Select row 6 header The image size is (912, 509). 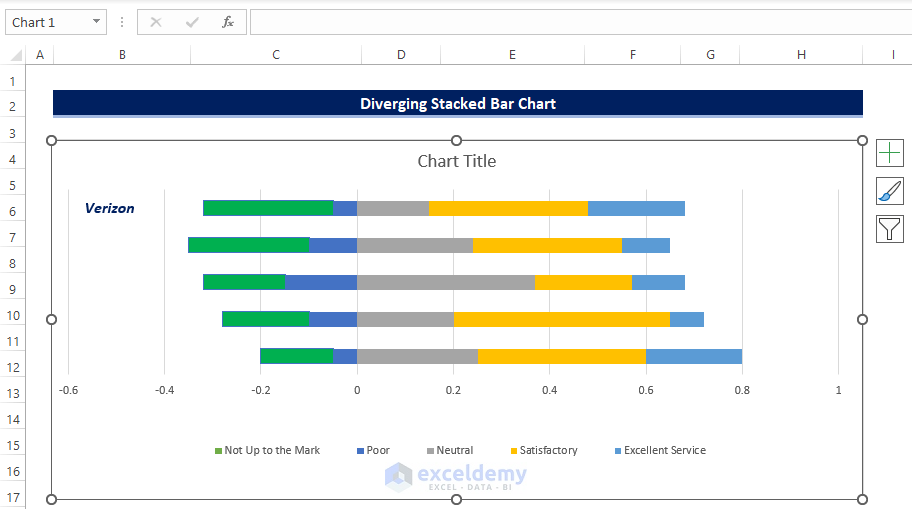[13, 211]
